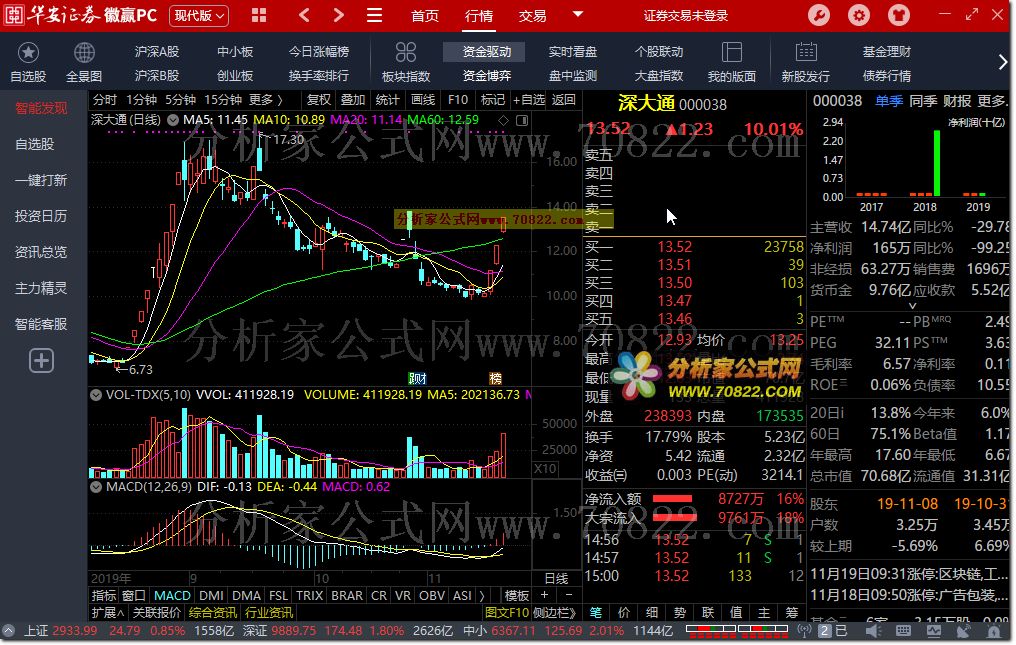Click the net inflow red bar of 净流入额
The width and height of the screenshot is (1016, 645).
click(x=672, y=498)
